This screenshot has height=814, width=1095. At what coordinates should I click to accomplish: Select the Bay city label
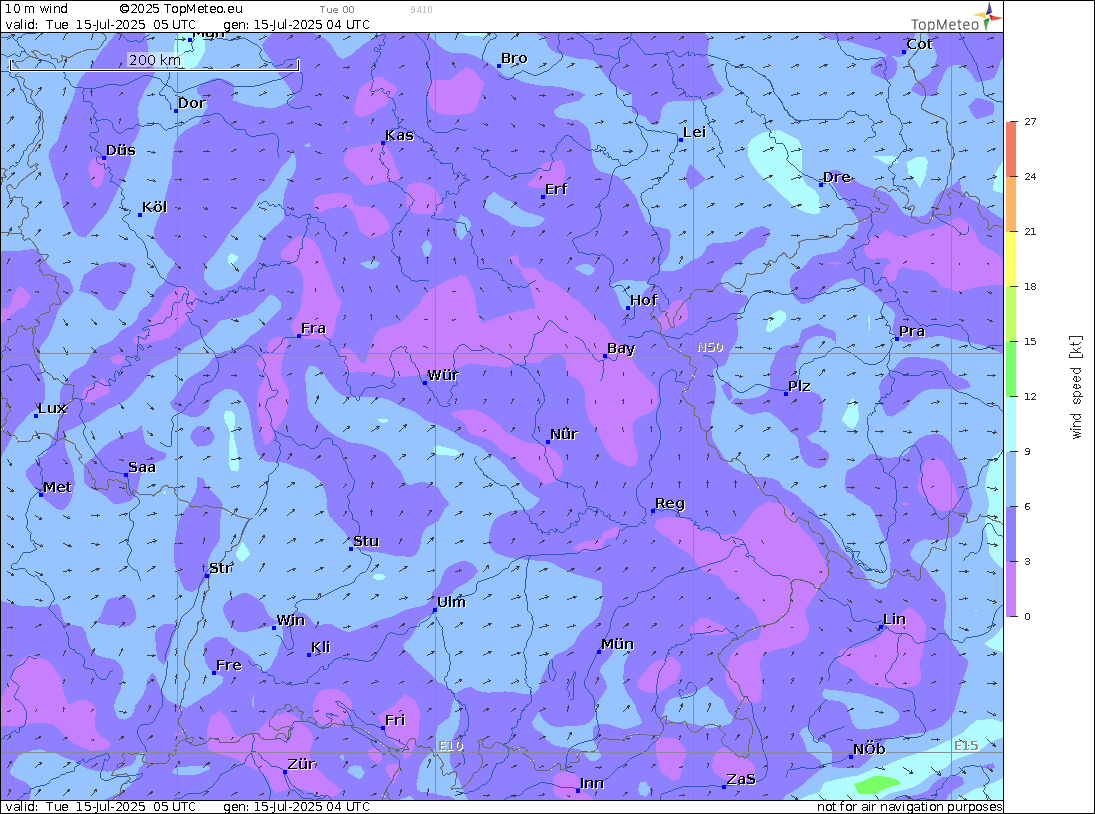click(621, 348)
